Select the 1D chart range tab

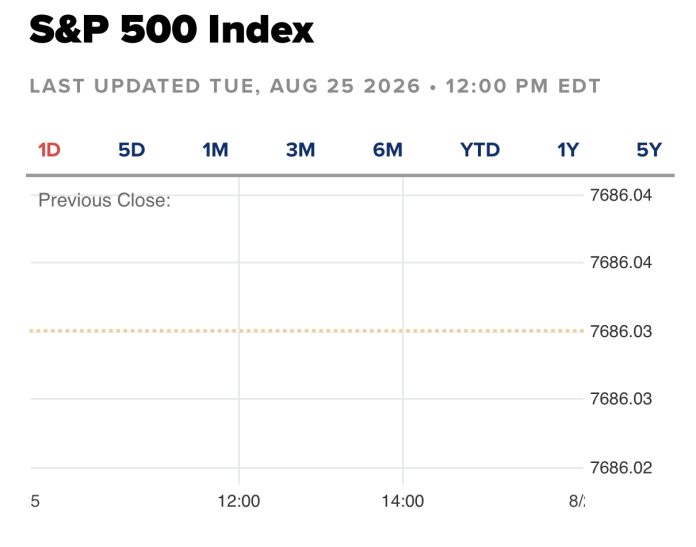click(49, 150)
